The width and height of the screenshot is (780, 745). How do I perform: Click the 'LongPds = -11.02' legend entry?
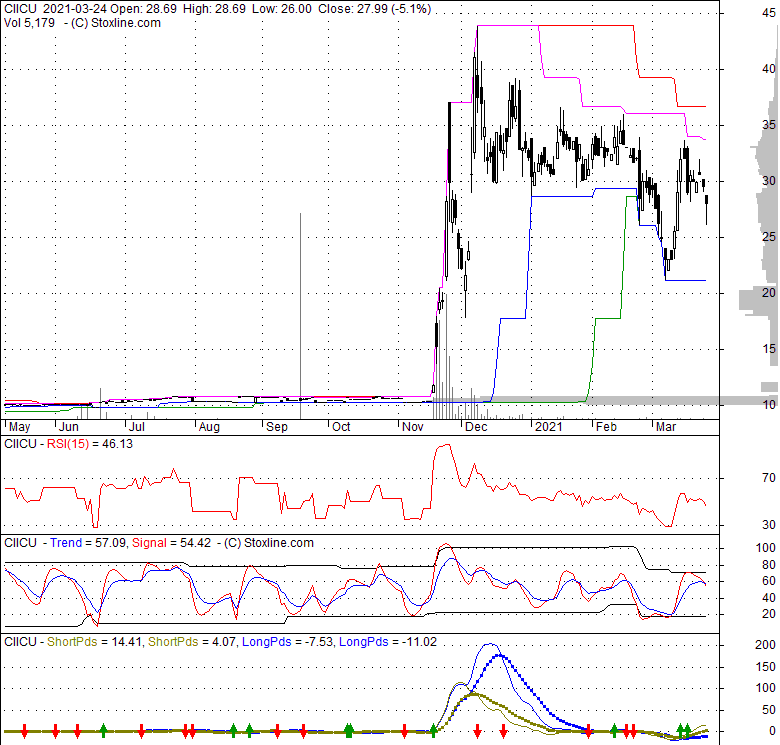(388, 642)
